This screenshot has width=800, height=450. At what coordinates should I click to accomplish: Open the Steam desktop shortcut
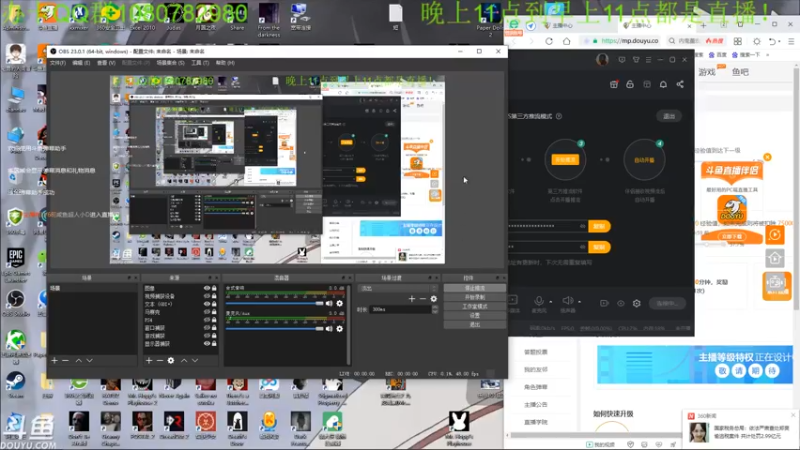point(15,384)
